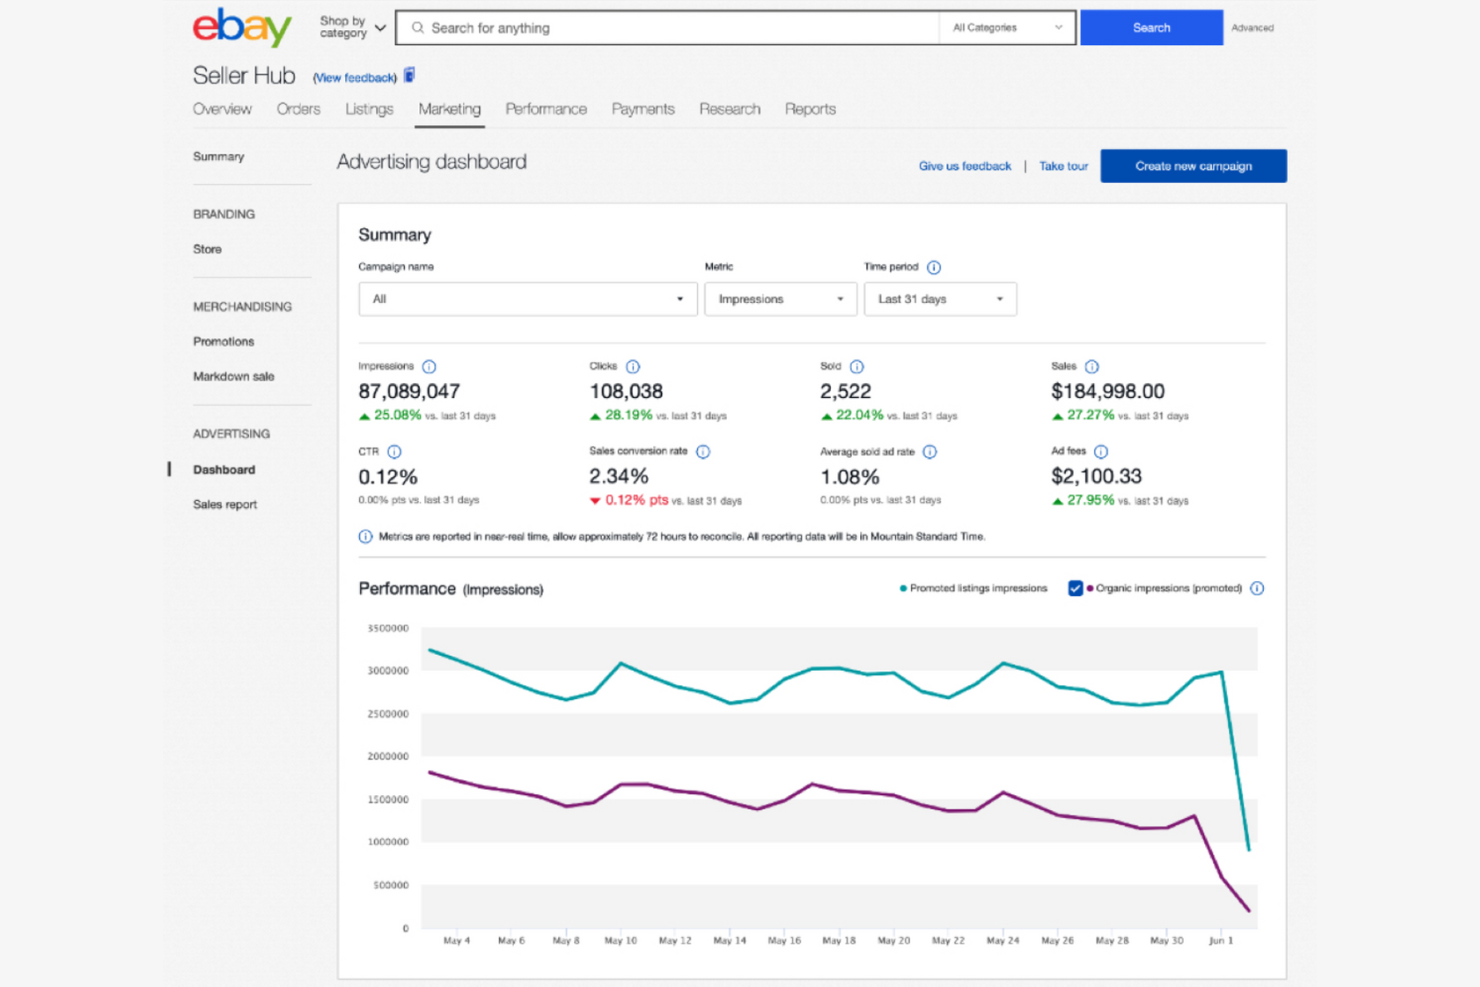Click the 87,089,047 impressions value

click(409, 392)
